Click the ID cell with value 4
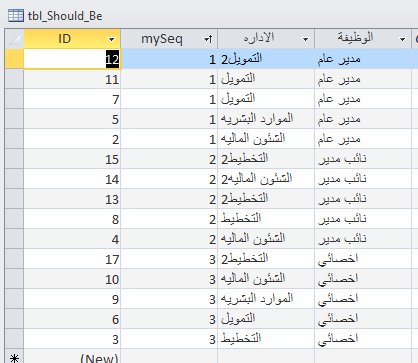The width and height of the screenshot is (418, 363). tap(72, 239)
